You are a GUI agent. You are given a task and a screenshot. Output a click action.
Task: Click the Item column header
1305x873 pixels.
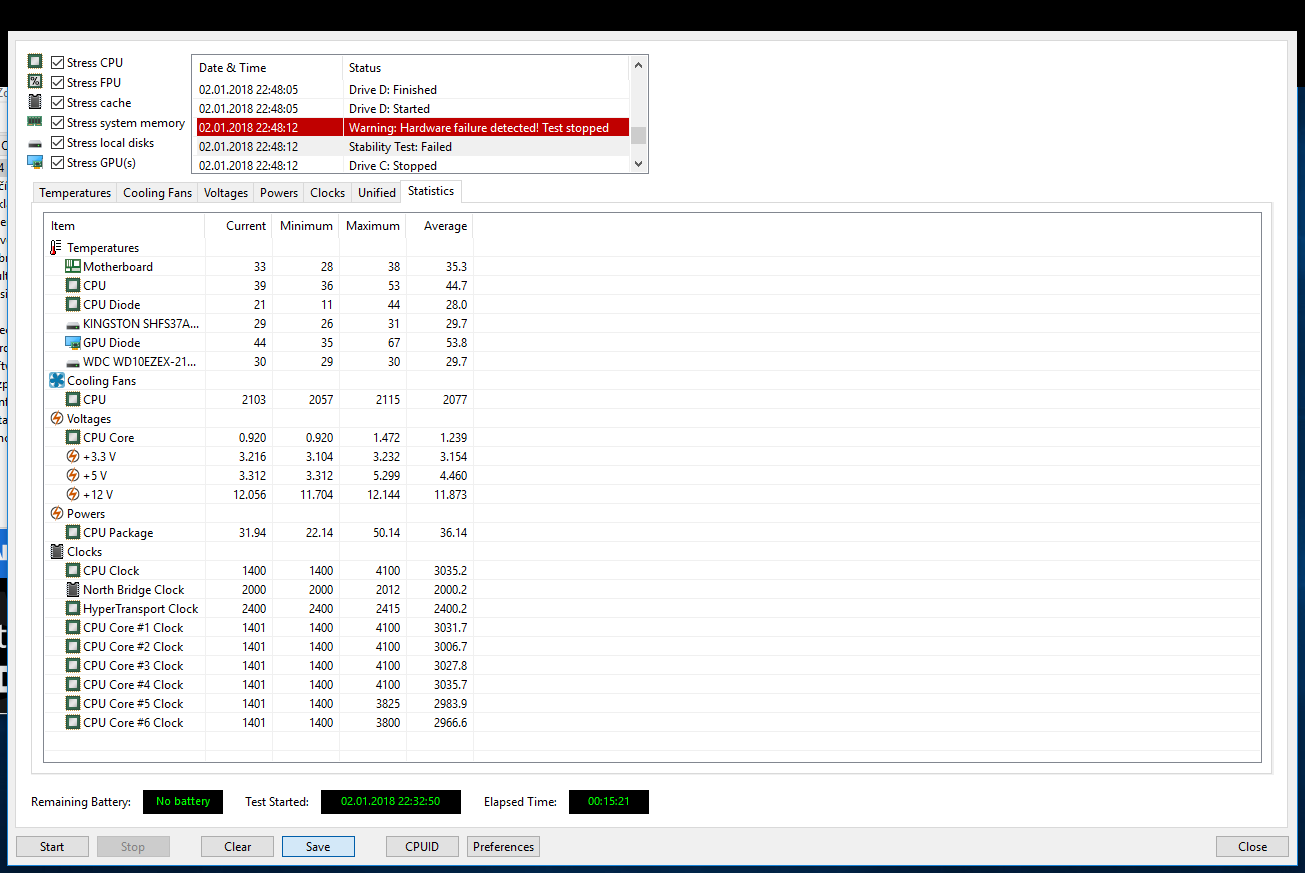(125, 226)
